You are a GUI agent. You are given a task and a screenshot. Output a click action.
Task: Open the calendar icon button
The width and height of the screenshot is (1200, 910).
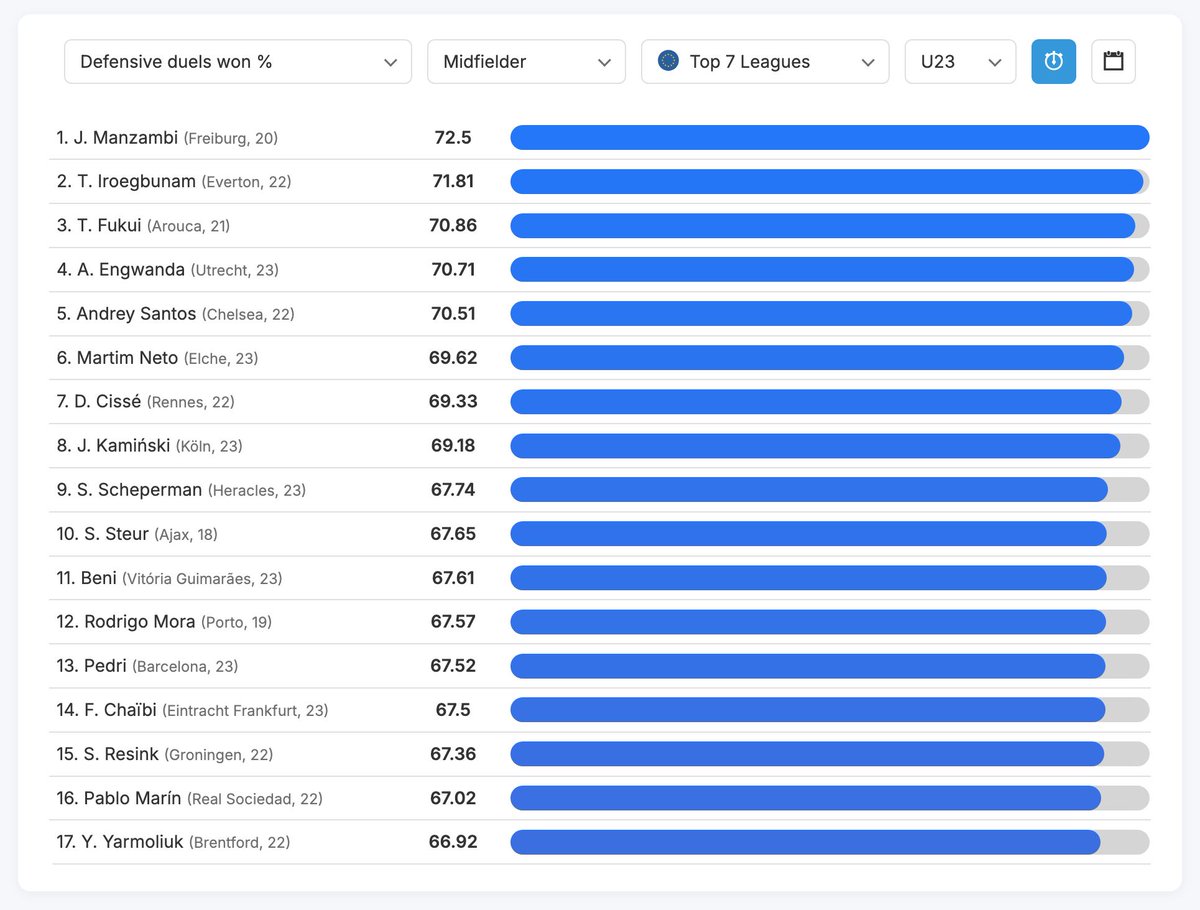(1113, 61)
